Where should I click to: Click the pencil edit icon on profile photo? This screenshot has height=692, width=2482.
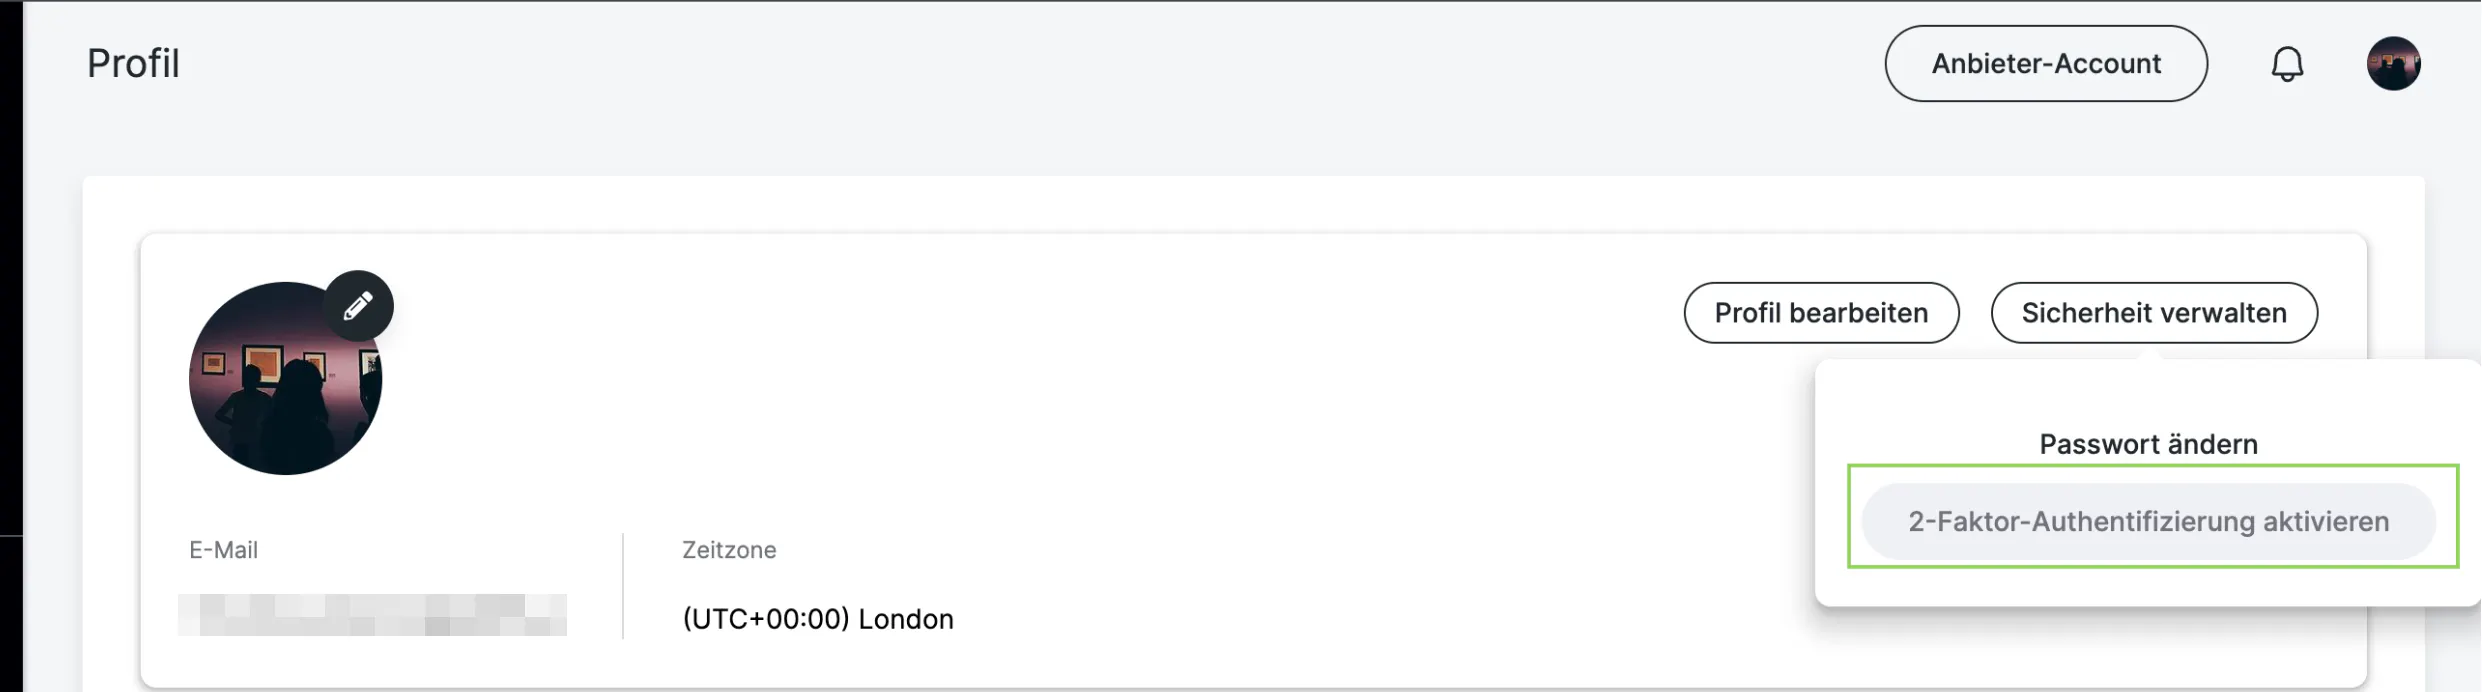click(x=358, y=306)
